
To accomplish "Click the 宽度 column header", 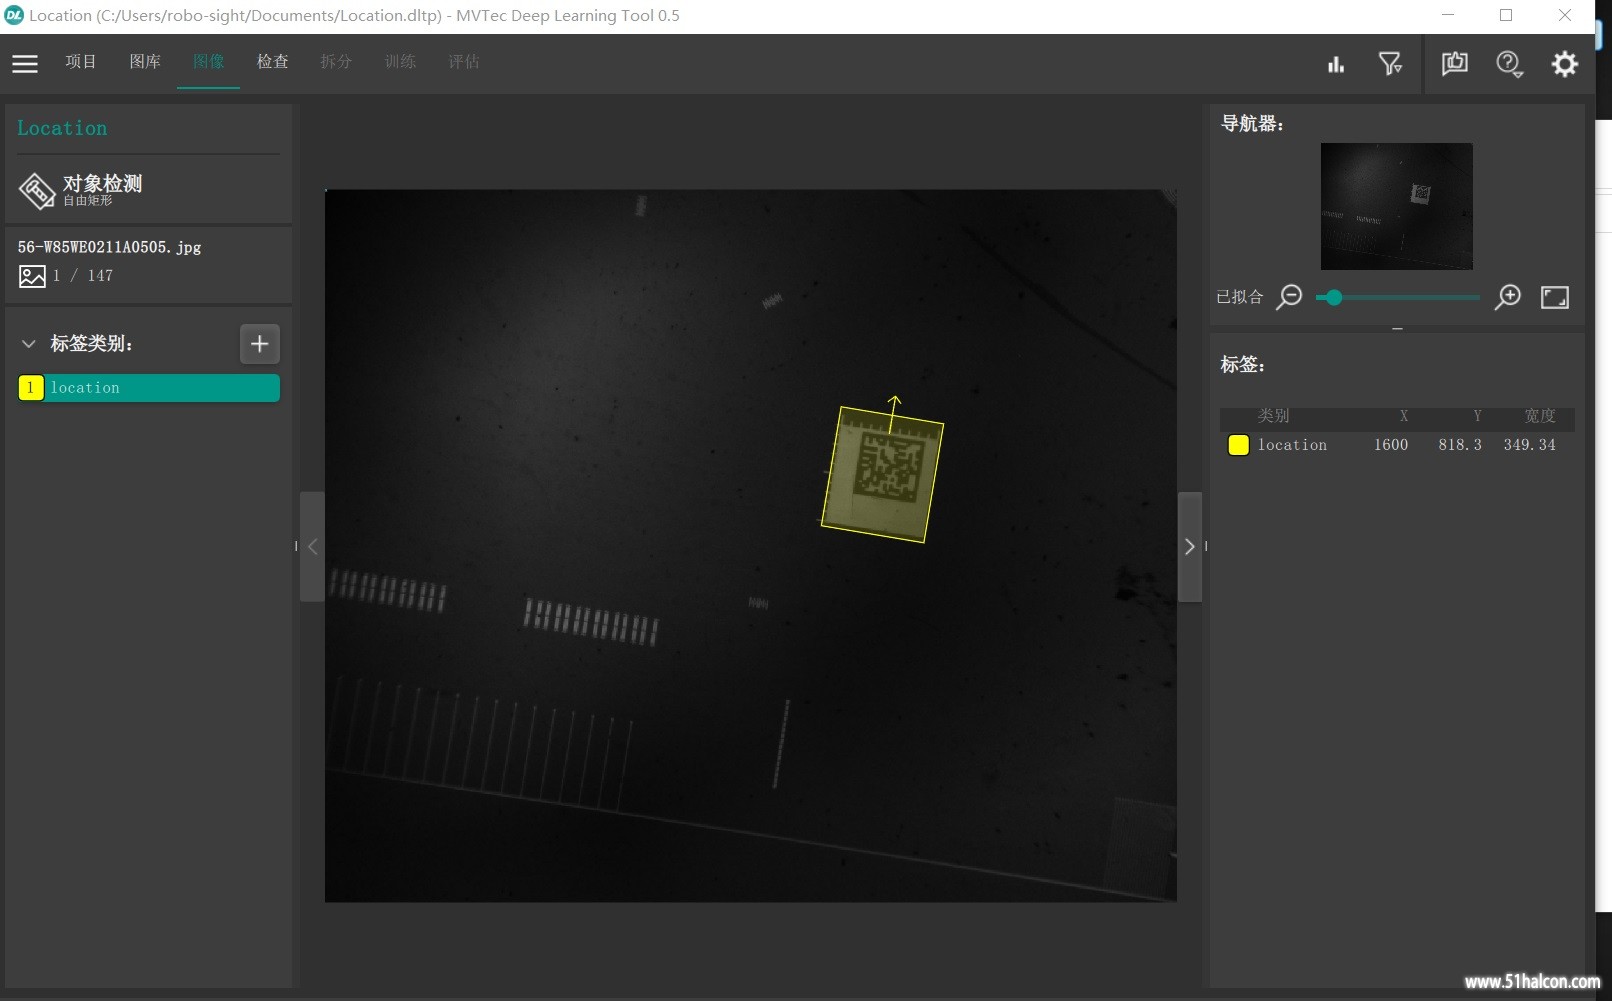I will tap(1539, 416).
